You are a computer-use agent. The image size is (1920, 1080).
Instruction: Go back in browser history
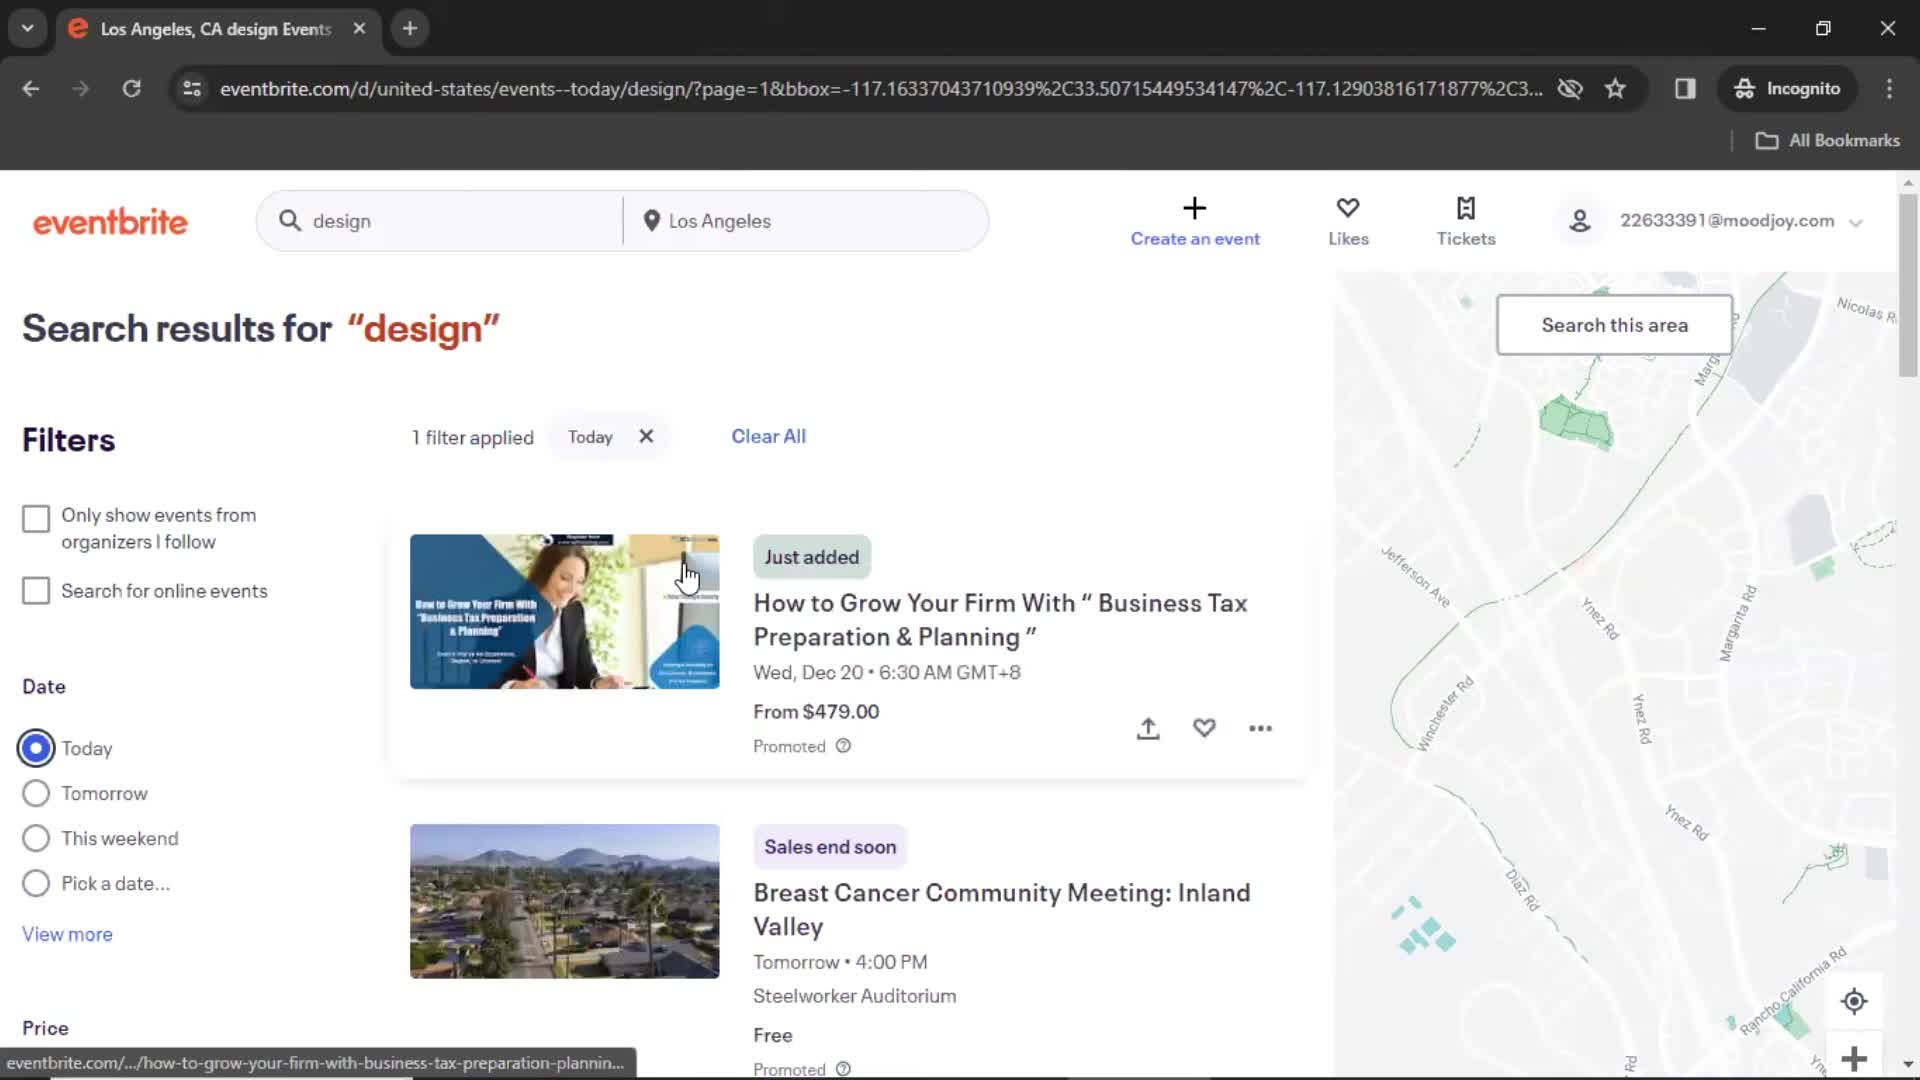31,89
